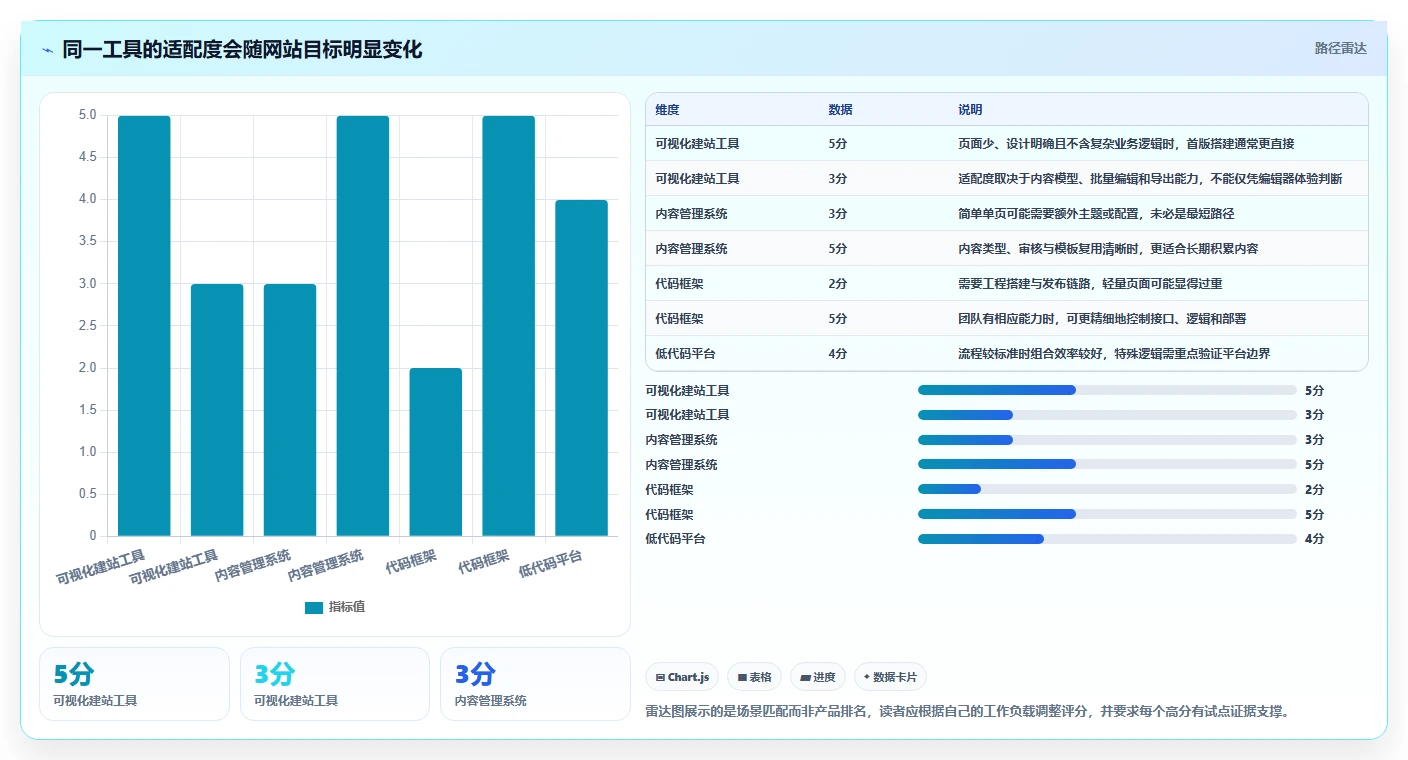Screen dimensions: 1408x760
Task: Click the 内容管理系统 5分 progress bar
Action: [x=1107, y=464]
